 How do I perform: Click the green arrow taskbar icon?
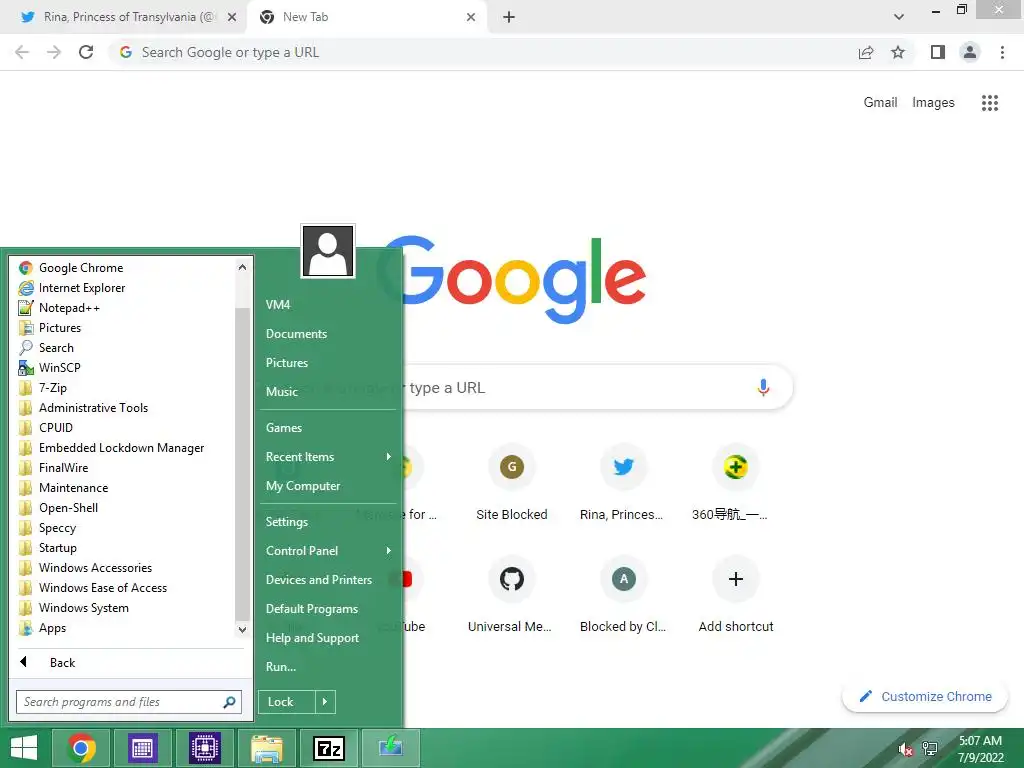(x=391, y=748)
